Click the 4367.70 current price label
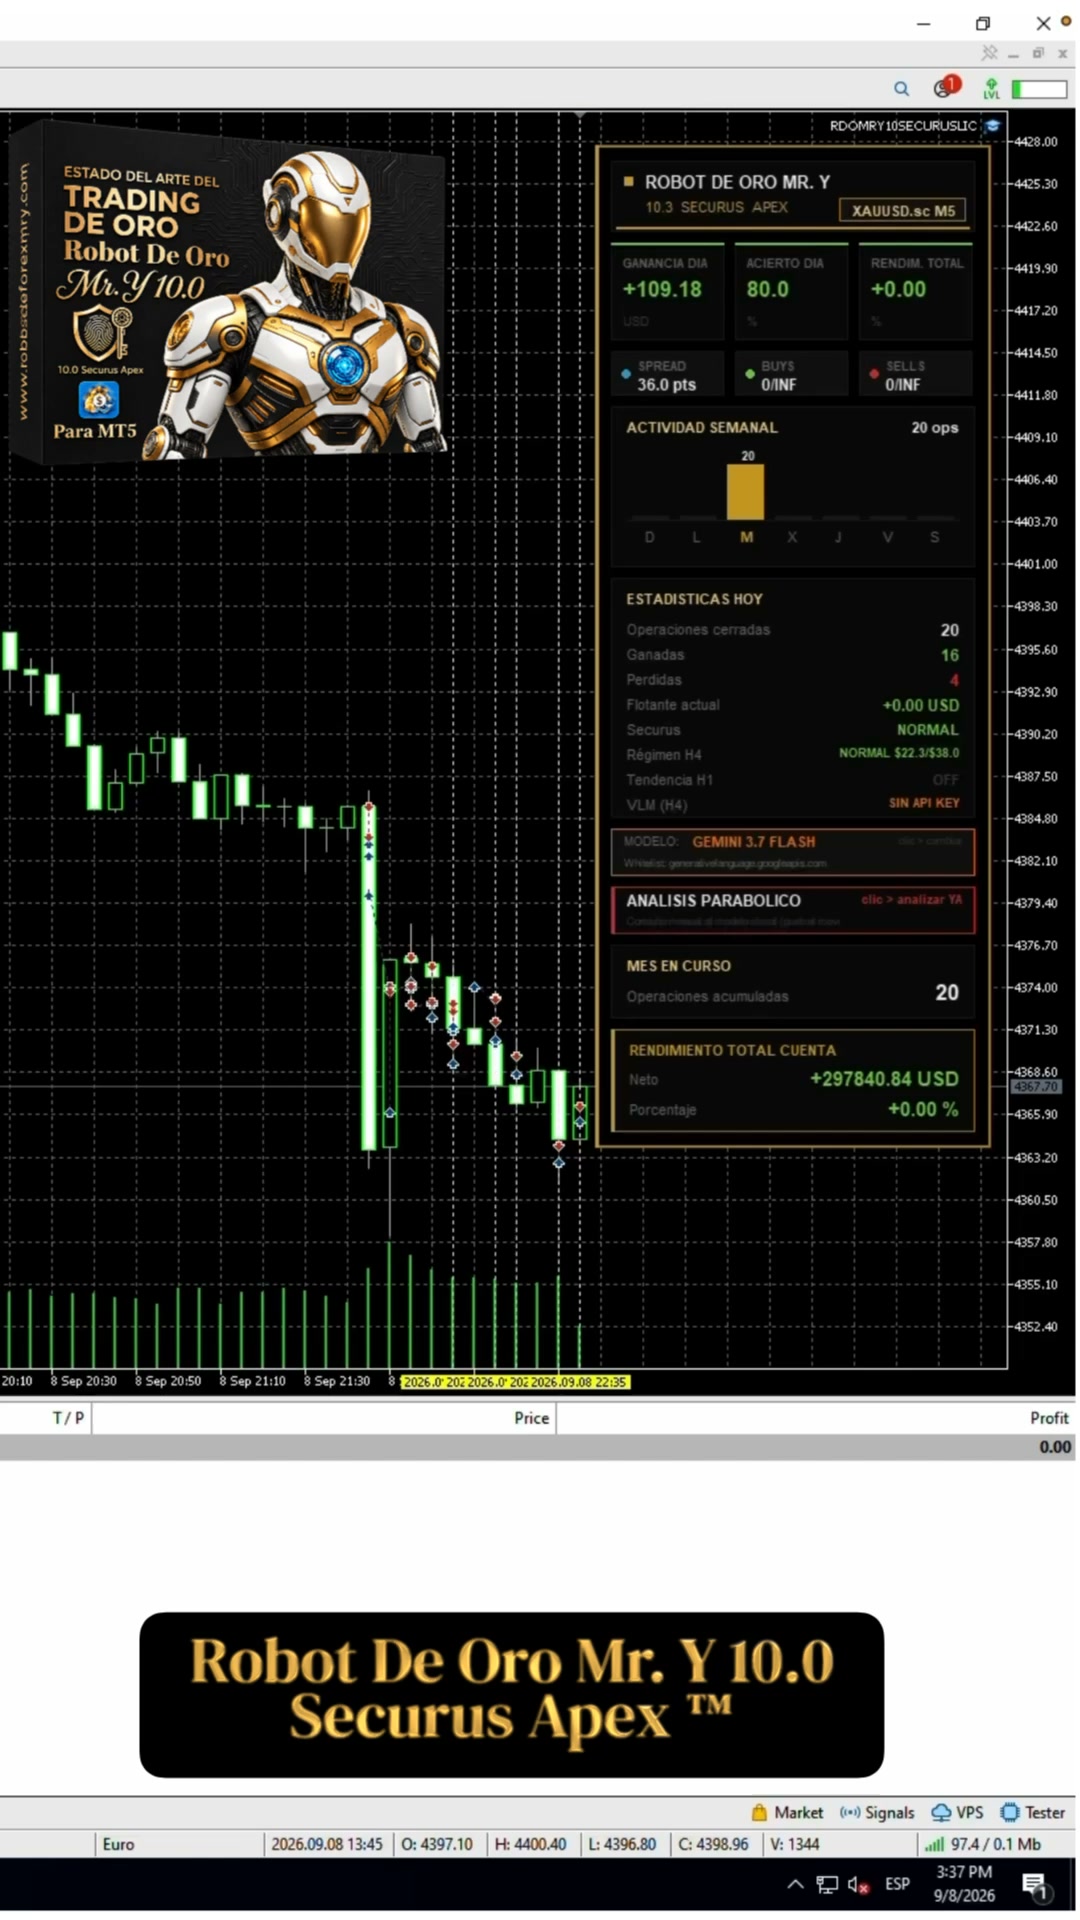The image size is (1080, 1920). [x=1035, y=1086]
